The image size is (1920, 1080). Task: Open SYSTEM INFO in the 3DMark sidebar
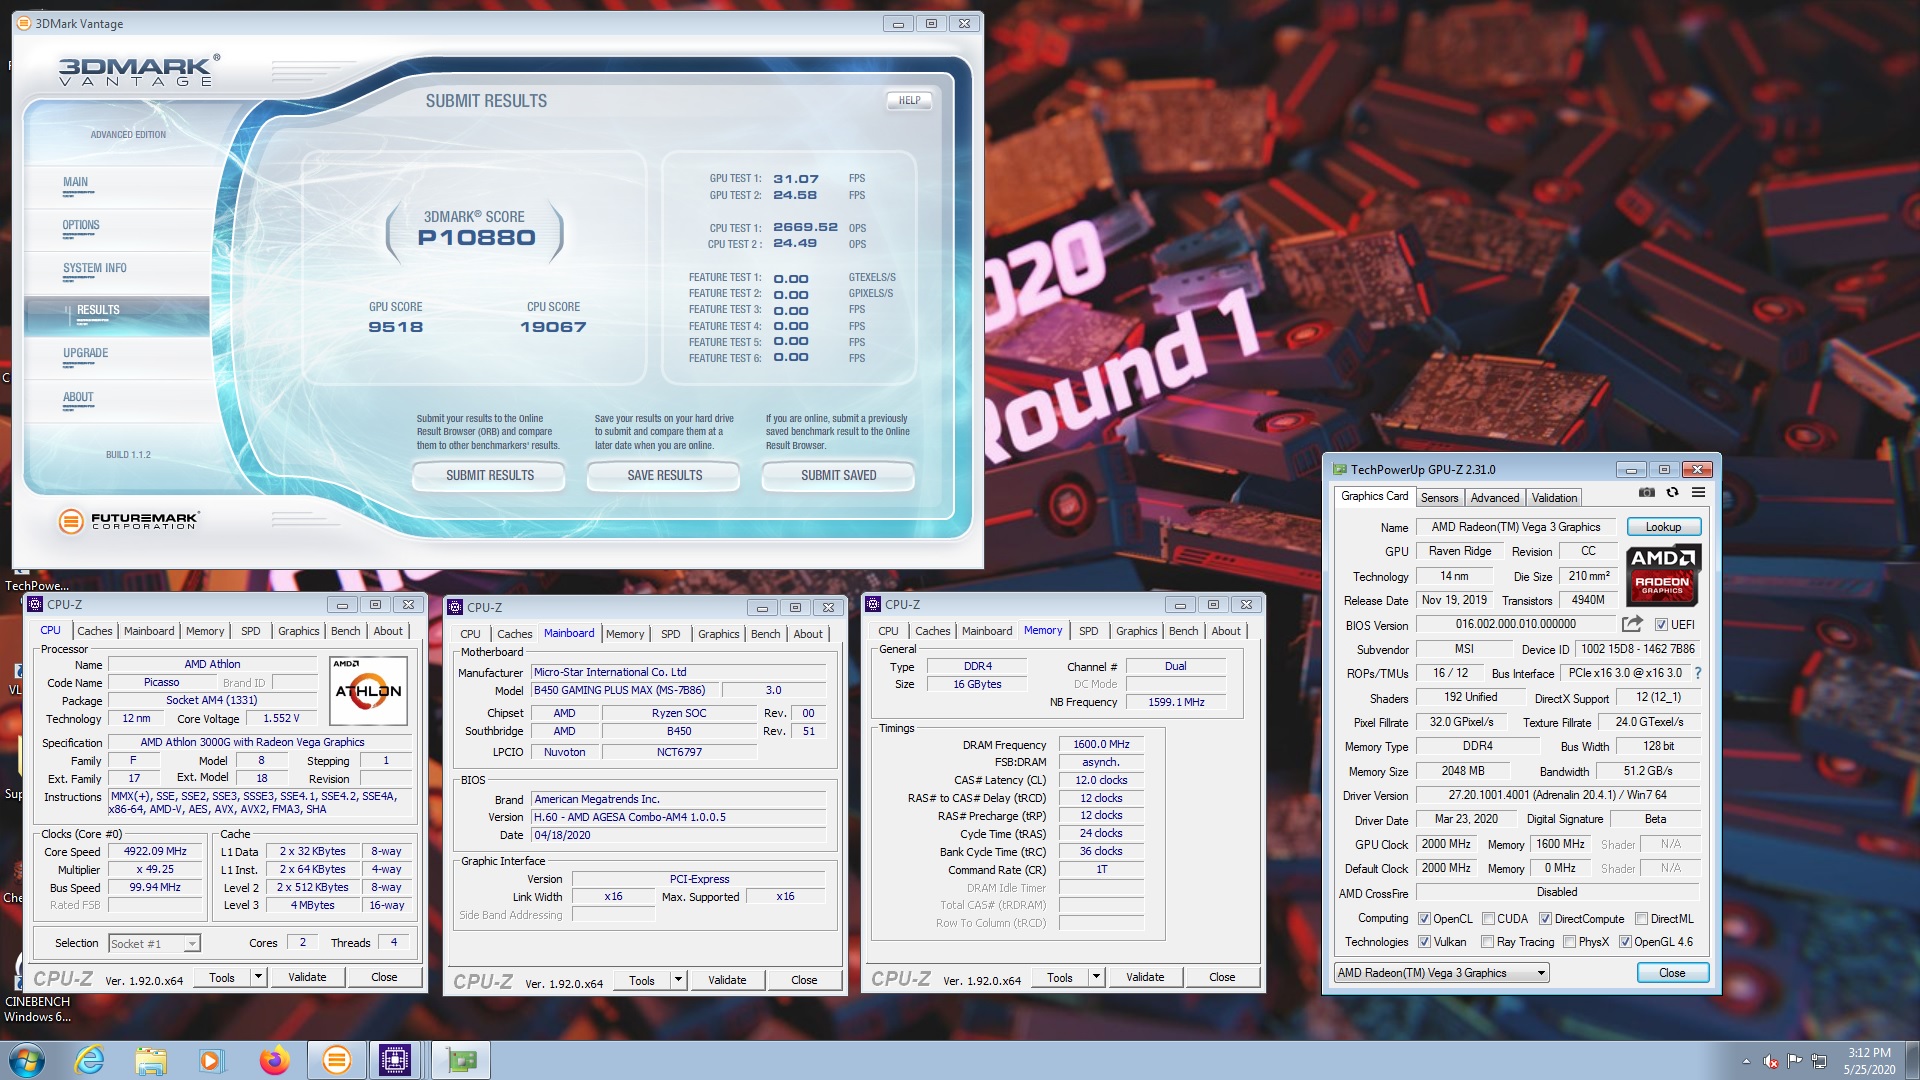tap(95, 268)
